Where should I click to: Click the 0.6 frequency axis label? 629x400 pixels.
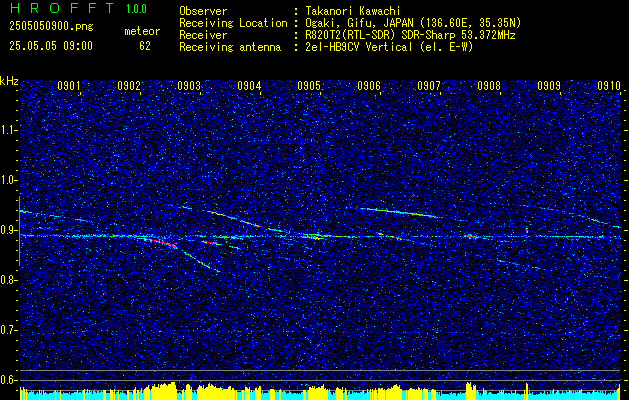click(9, 380)
